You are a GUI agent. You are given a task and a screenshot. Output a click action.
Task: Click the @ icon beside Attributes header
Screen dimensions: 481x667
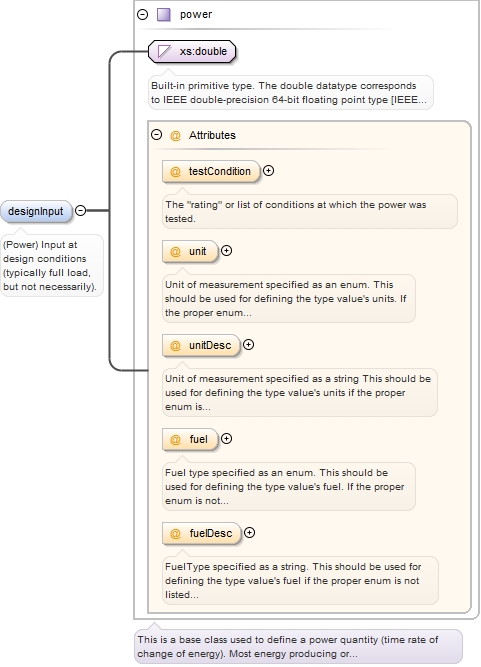tap(175, 135)
